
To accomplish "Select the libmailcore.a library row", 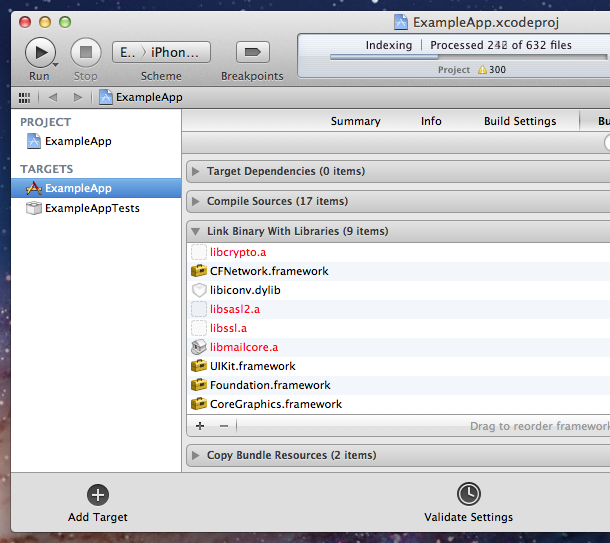I will 399,347.
